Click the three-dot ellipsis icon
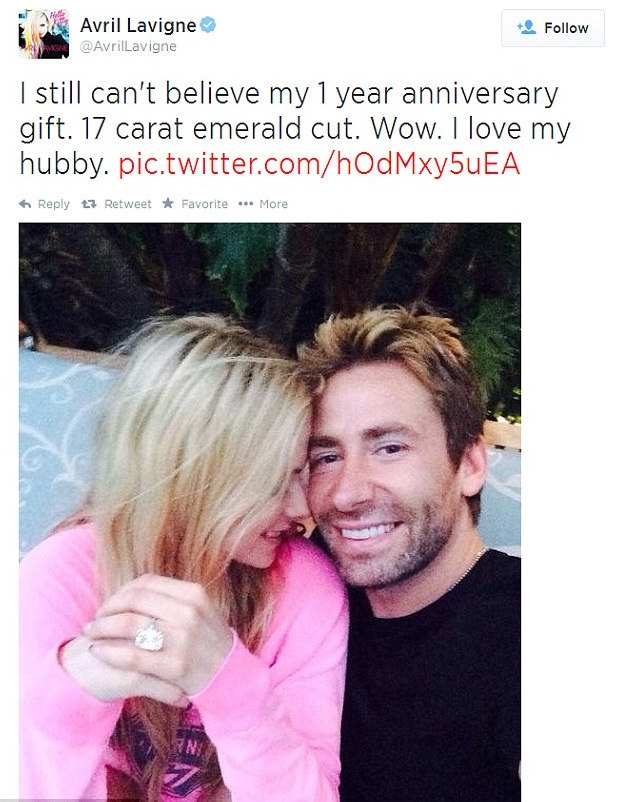The height and width of the screenshot is (802, 633). (245, 204)
